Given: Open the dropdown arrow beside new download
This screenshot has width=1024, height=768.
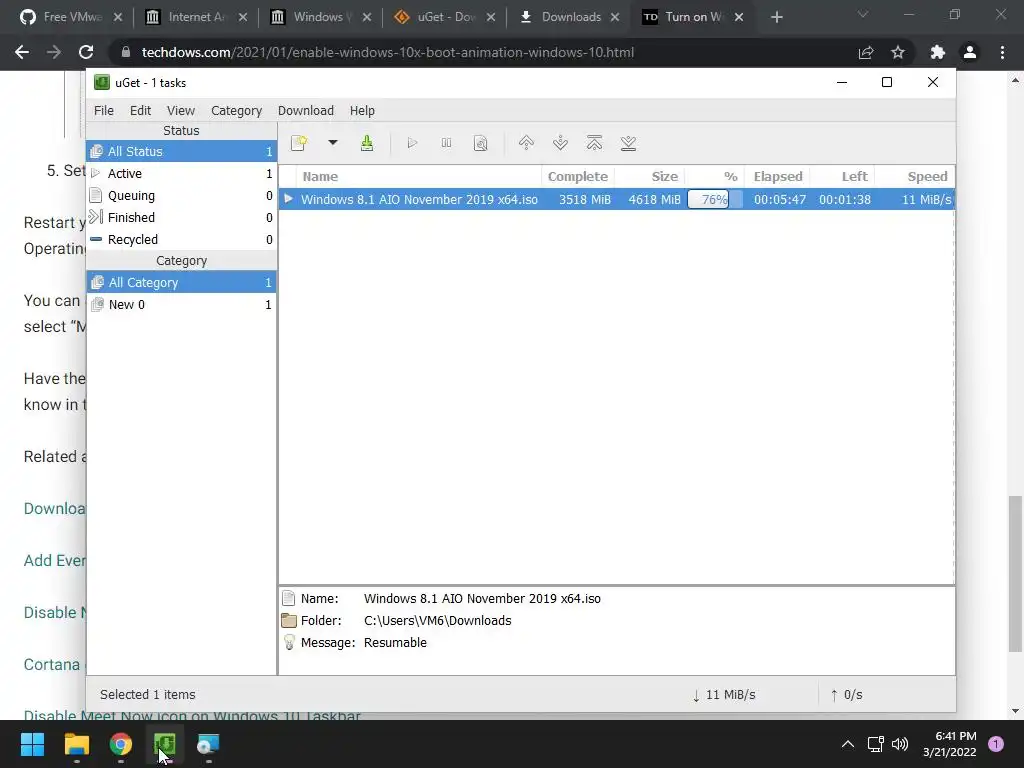Looking at the screenshot, I should [332, 142].
